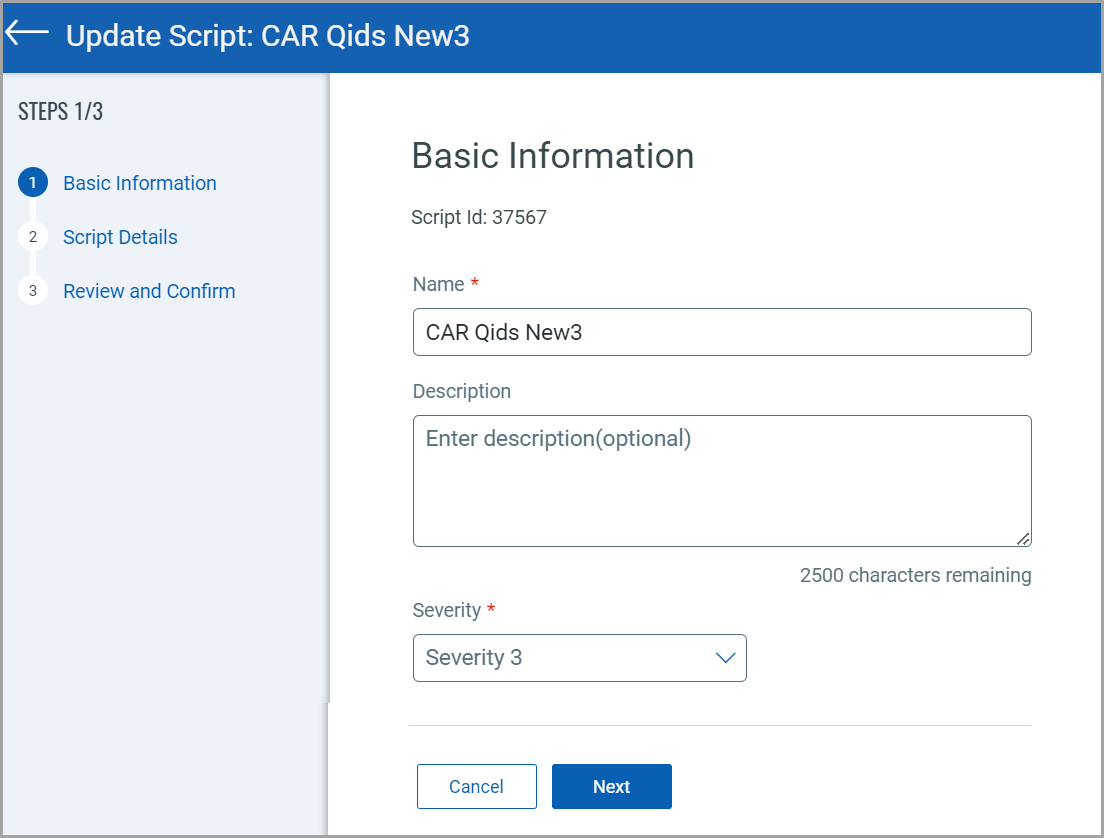The height and width of the screenshot is (838, 1104).
Task: Focus the Name field containing CAR Qids New3
Action: pyautogui.click(x=721, y=332)
